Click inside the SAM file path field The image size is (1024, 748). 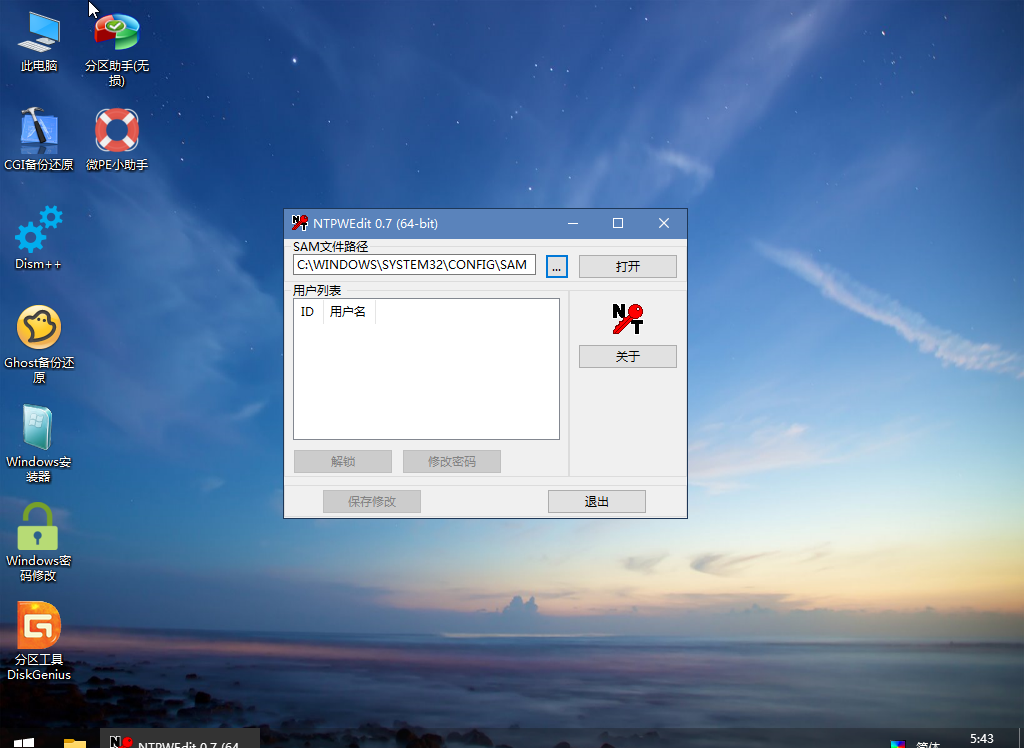tap(414, 265)
